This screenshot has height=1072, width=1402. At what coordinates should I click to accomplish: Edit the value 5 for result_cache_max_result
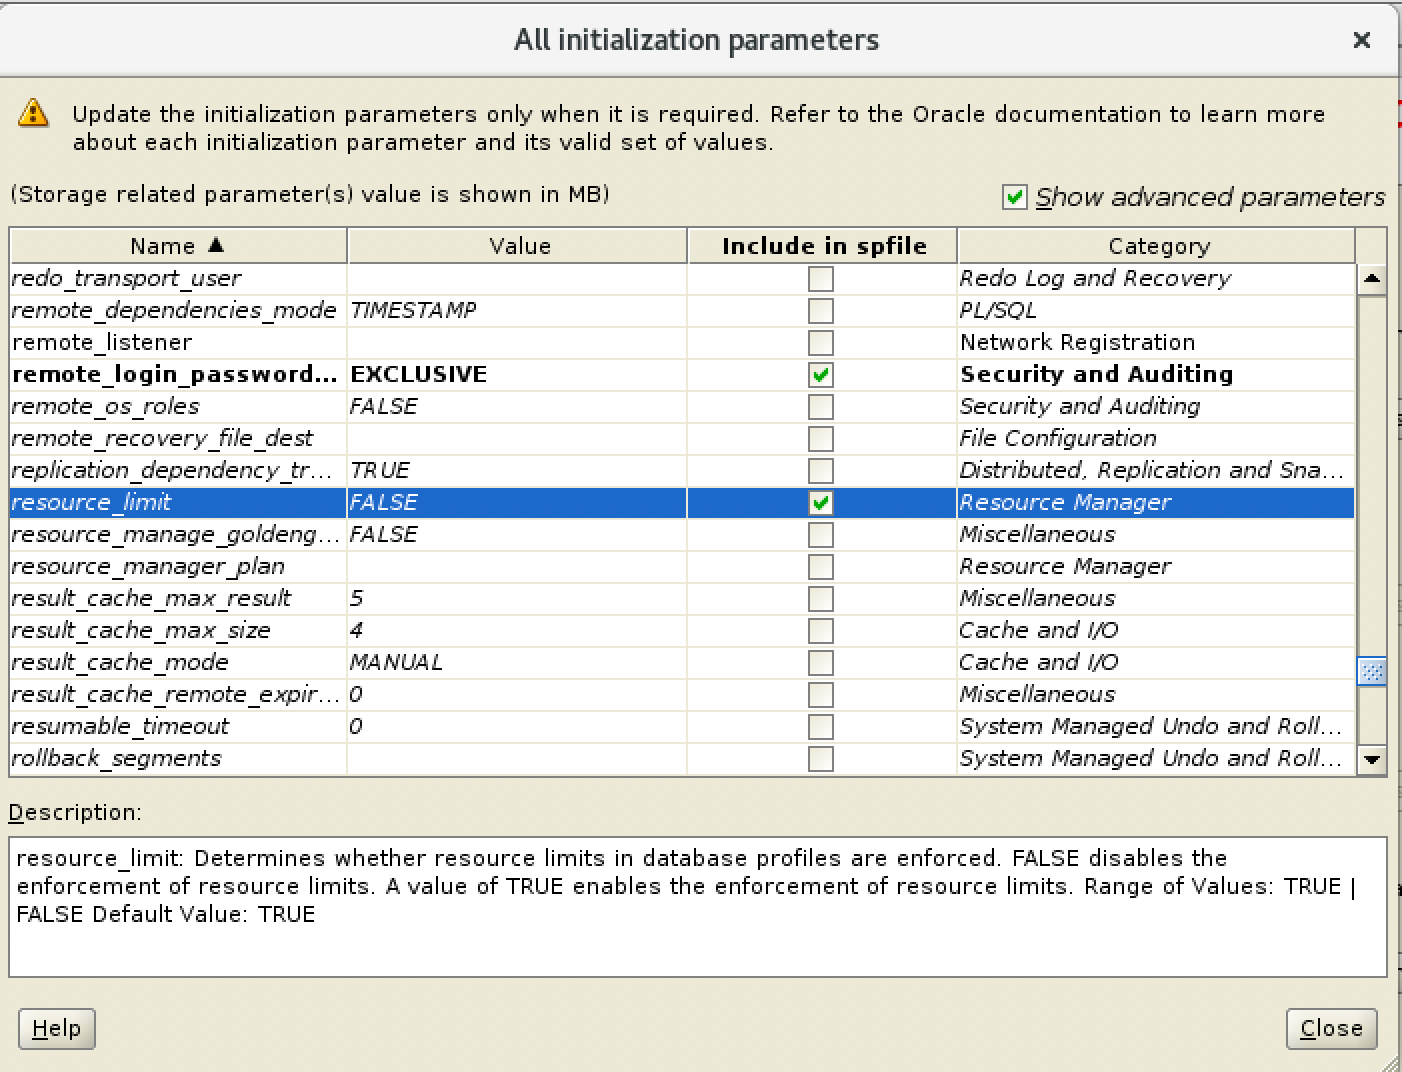(517, 598)
